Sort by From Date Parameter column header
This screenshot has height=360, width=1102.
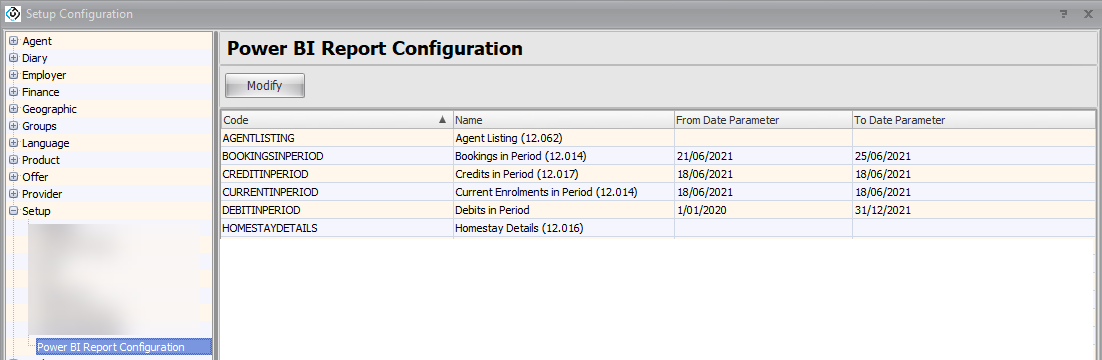[x=763, y=120]
